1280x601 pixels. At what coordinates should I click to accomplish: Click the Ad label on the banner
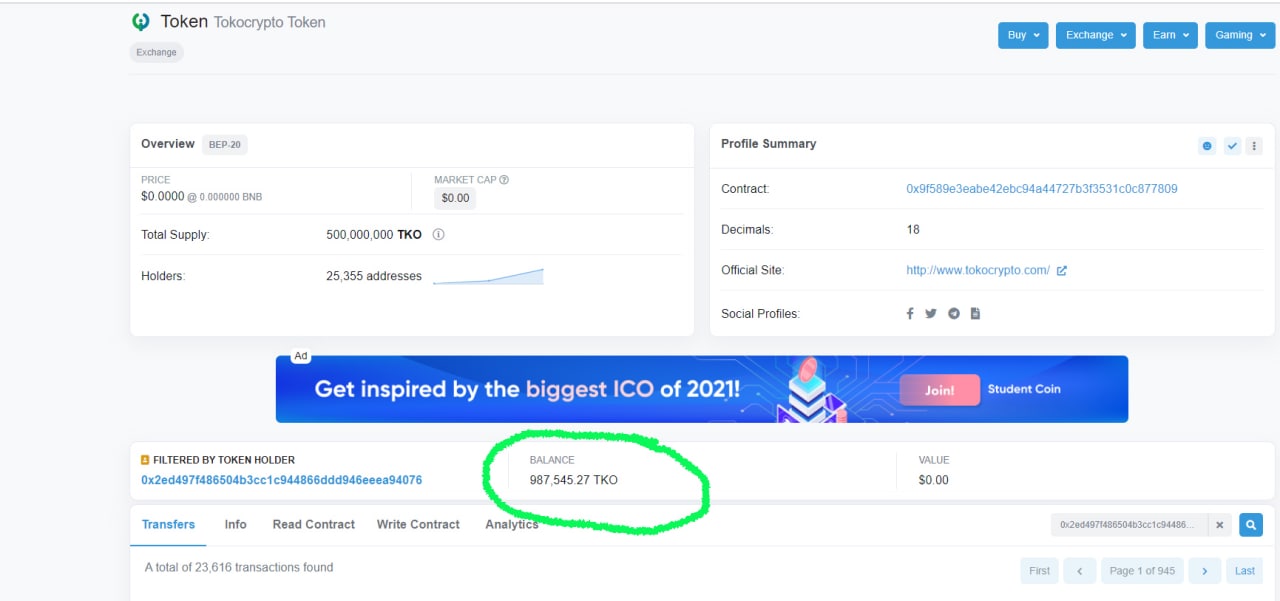point(300,356)
